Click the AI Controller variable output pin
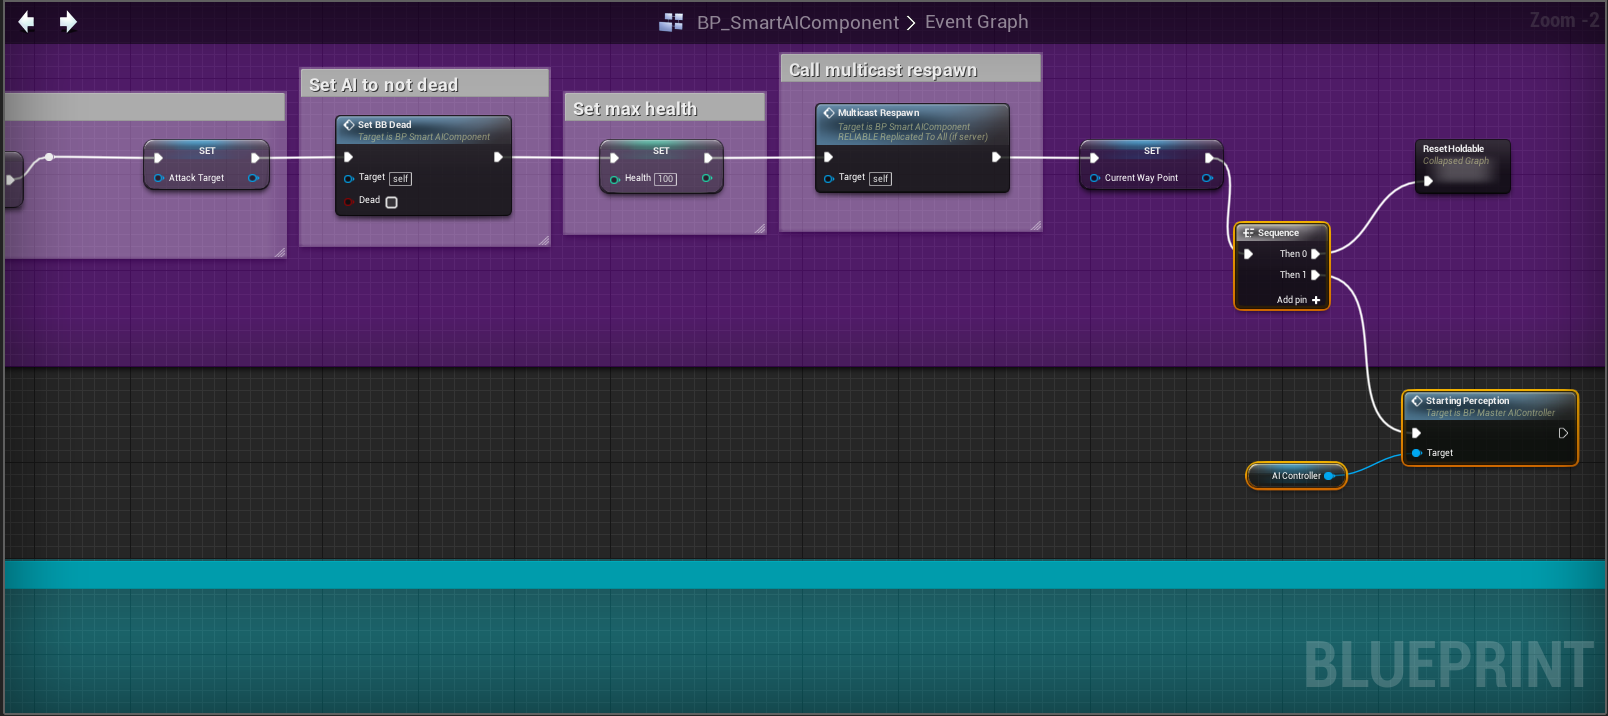 [1329, 476]
